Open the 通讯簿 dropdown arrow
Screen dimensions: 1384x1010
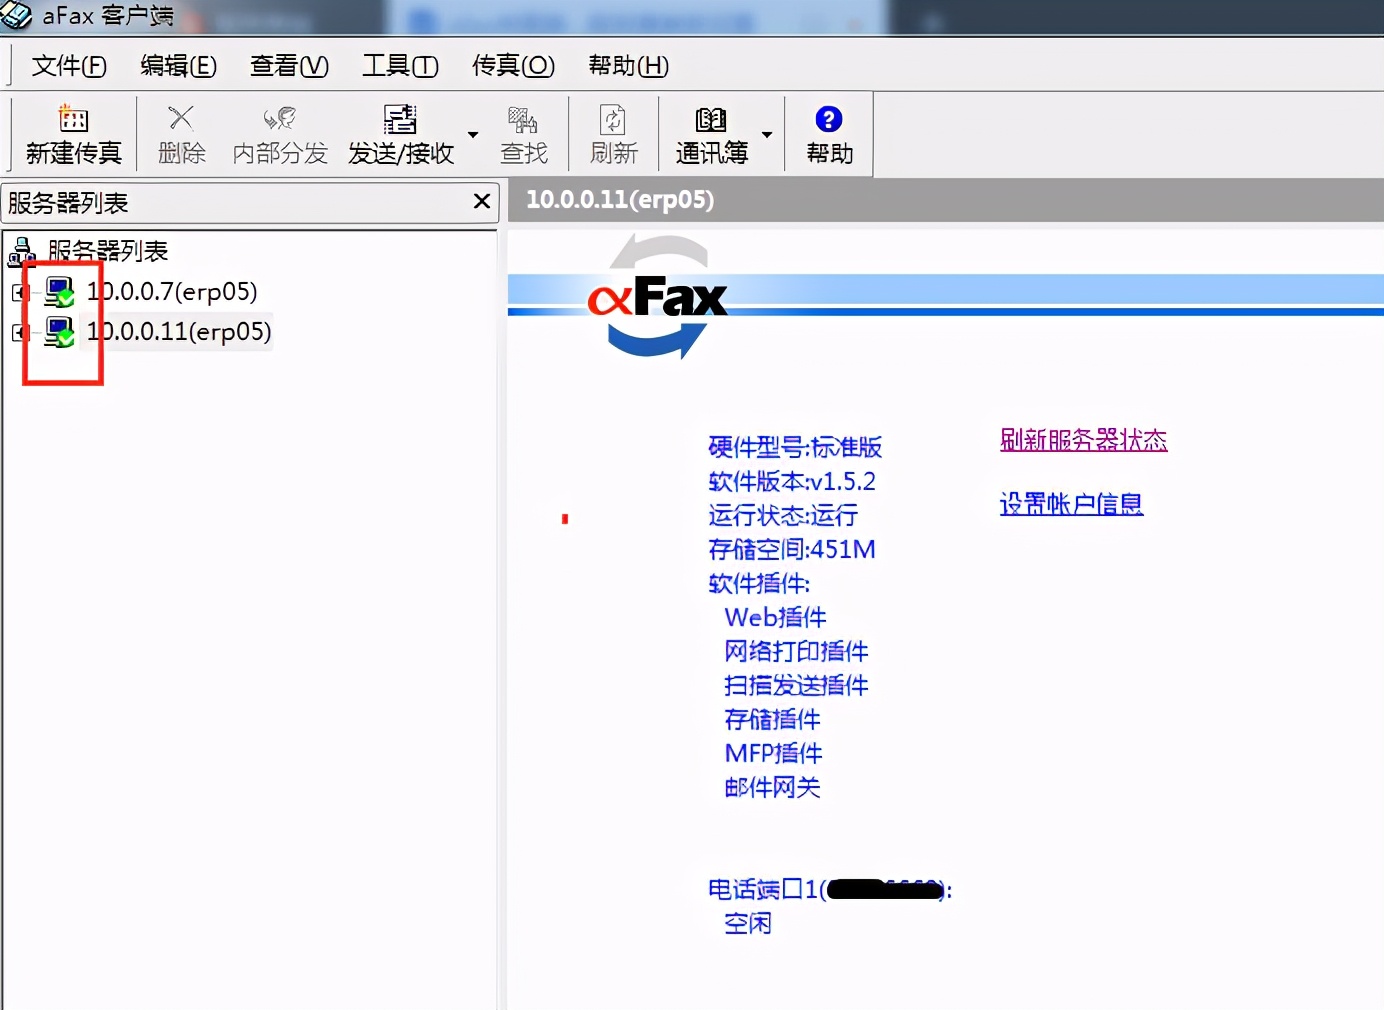tap(767, 134)
